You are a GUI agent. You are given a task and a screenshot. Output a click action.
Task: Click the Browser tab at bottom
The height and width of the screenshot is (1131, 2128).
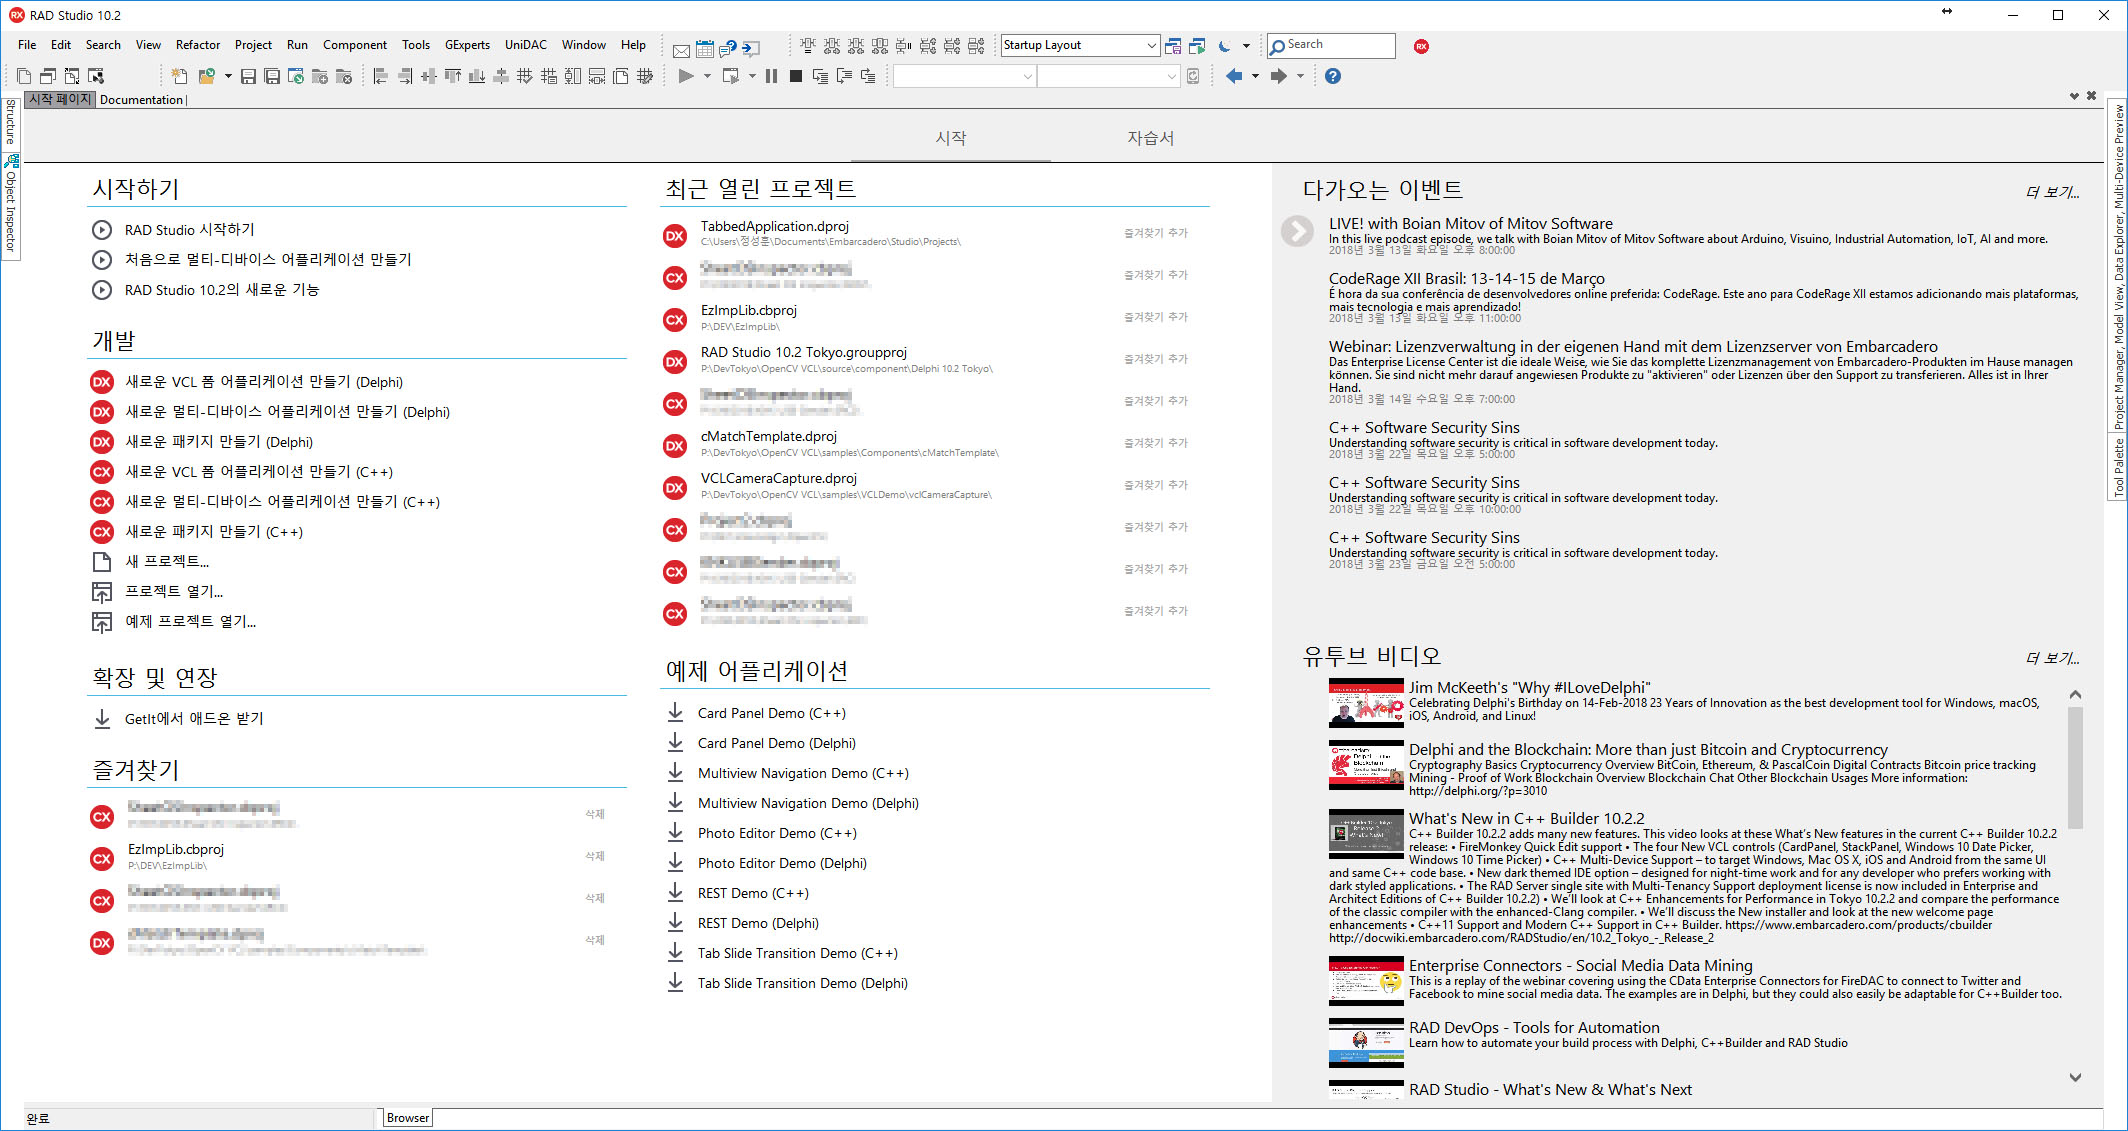(x=408, y=1118)
